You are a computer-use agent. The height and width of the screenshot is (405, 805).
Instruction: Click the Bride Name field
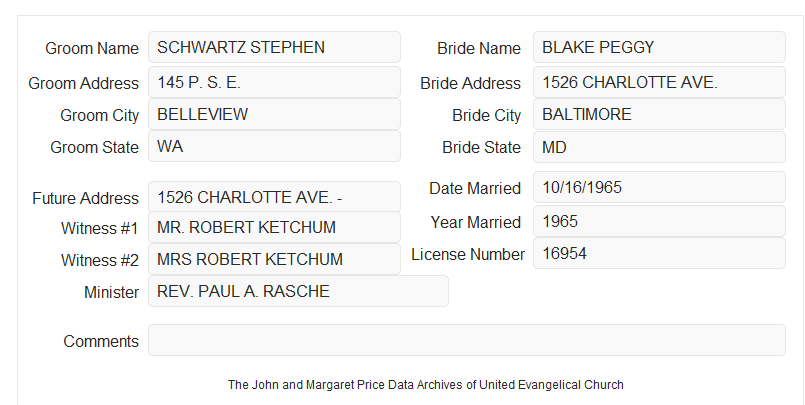tap(659, 47)
